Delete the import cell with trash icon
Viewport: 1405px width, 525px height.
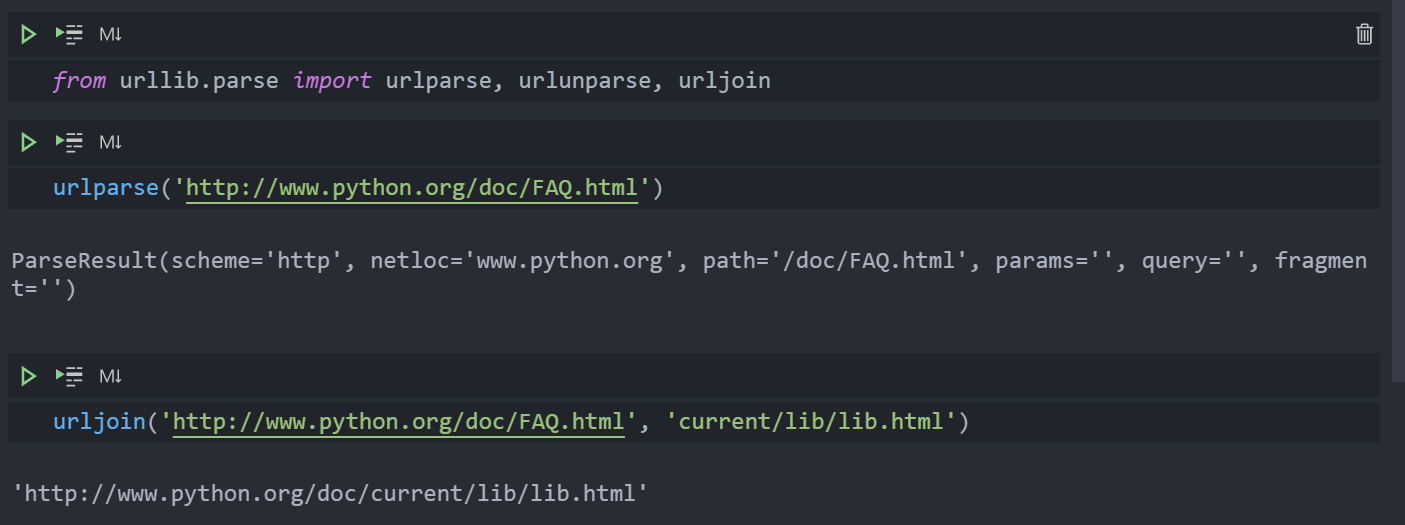(1364, 35)
